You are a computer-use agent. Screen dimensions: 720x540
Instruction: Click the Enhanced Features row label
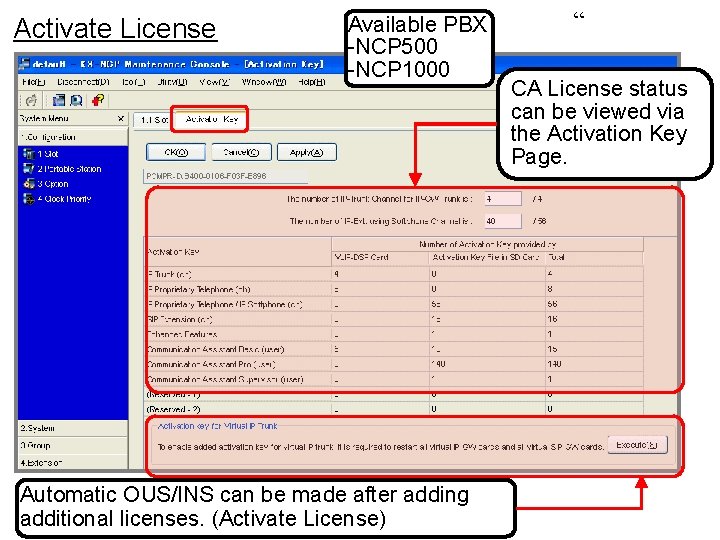coord(182,334)
